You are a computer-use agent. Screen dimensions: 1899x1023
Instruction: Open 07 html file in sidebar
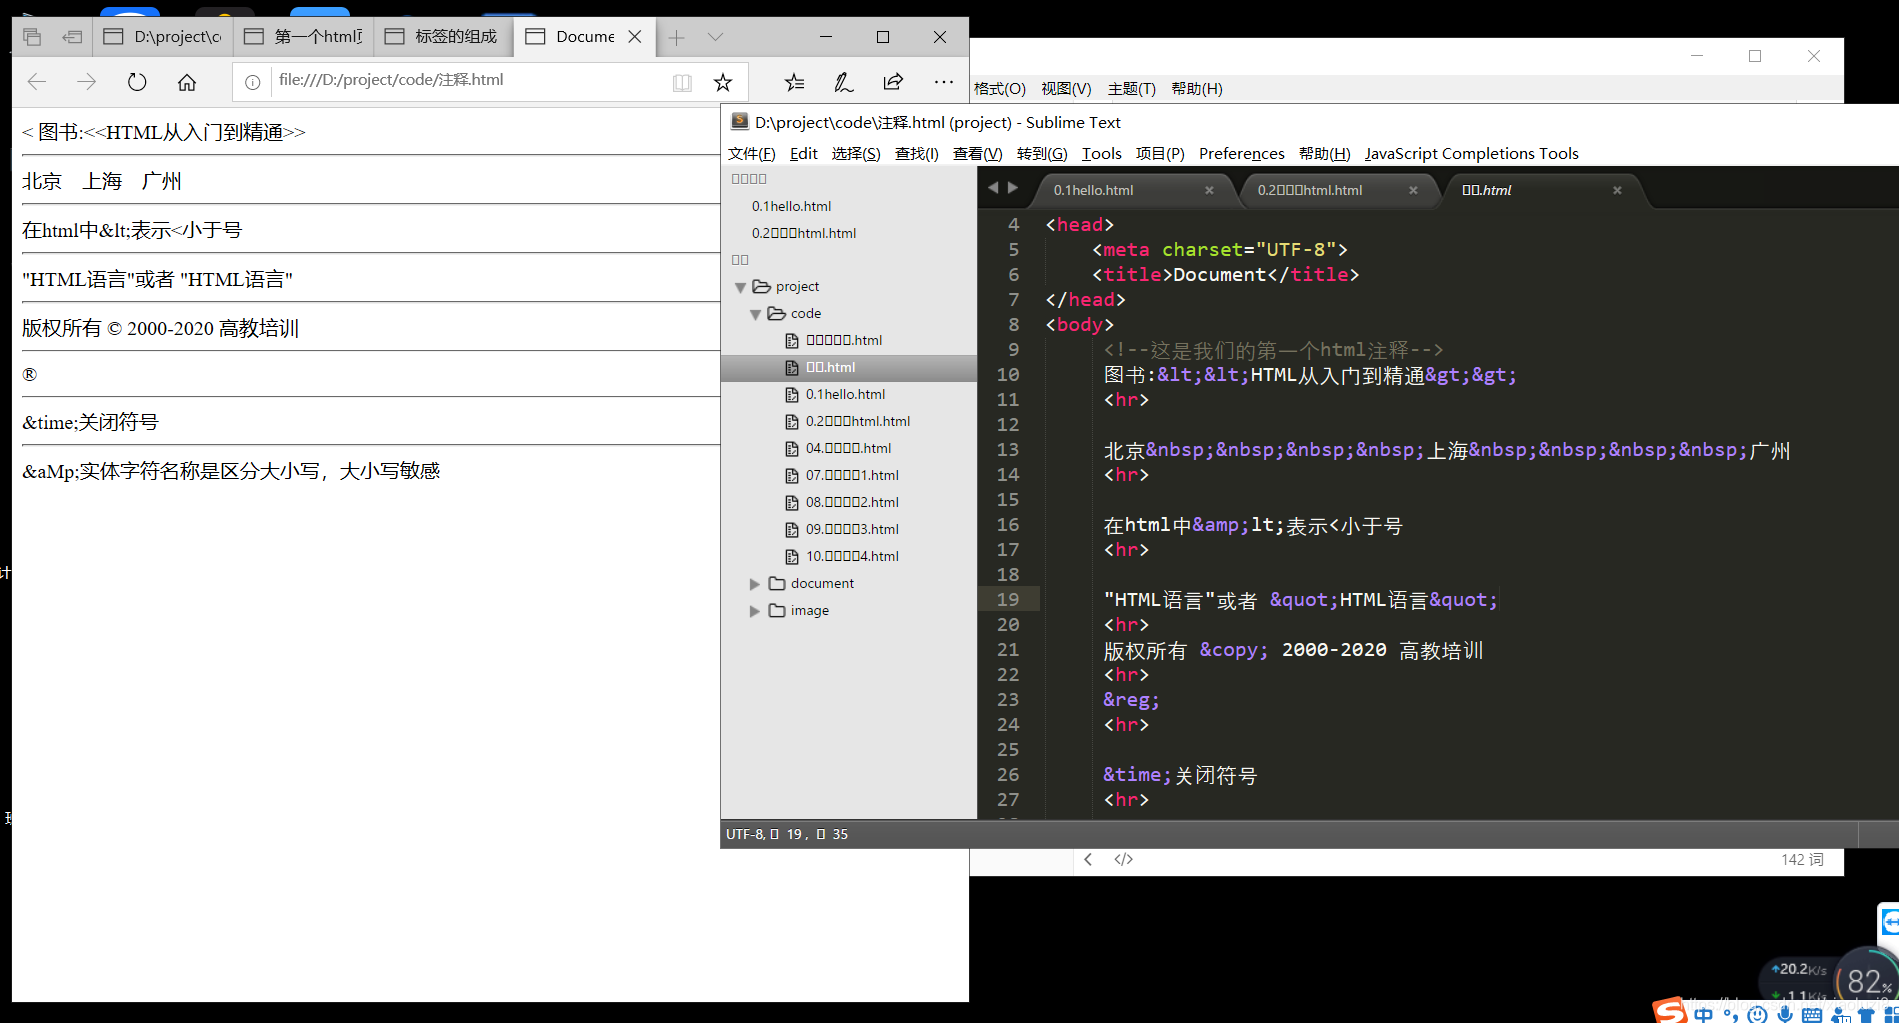[x=852, y=475]
